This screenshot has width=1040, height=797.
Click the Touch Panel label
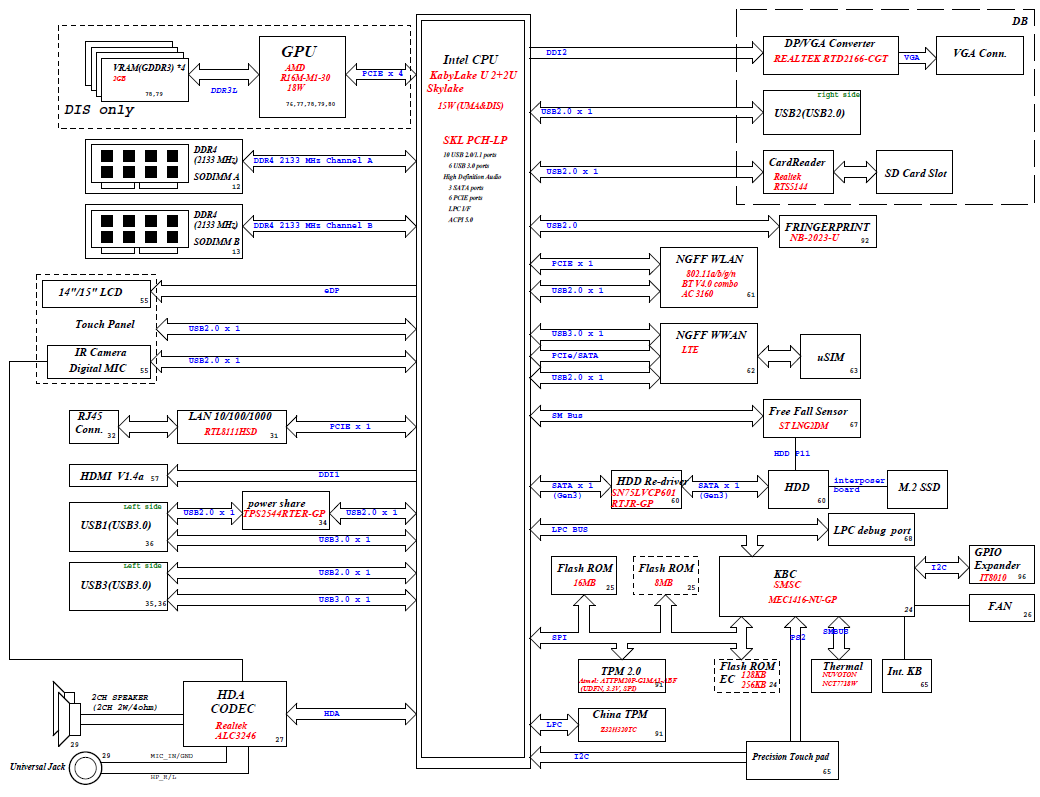[105, 324]
